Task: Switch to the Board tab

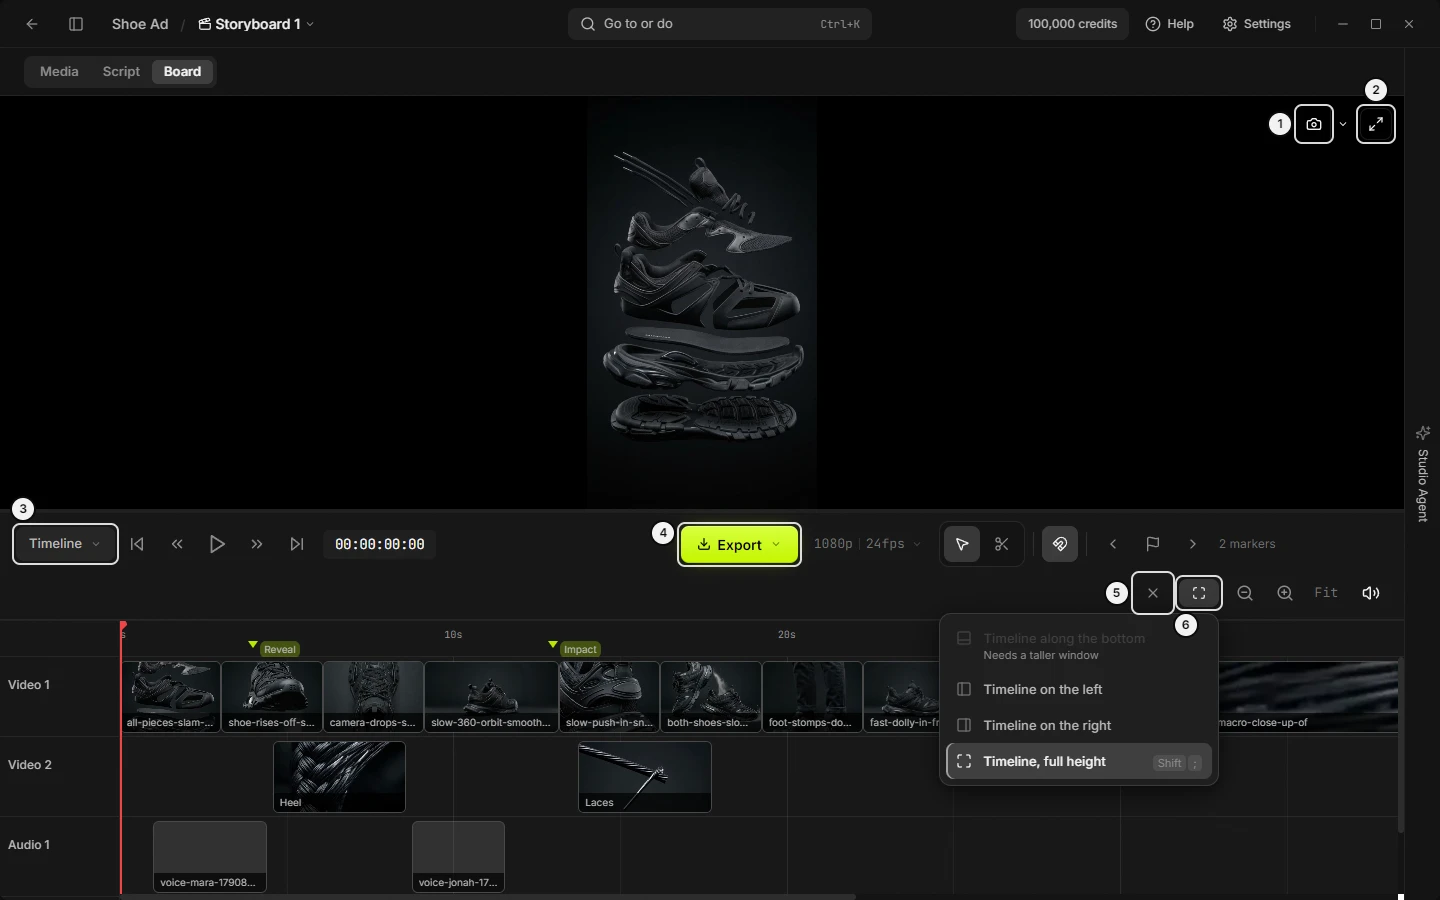Action: tap(182, 72)
